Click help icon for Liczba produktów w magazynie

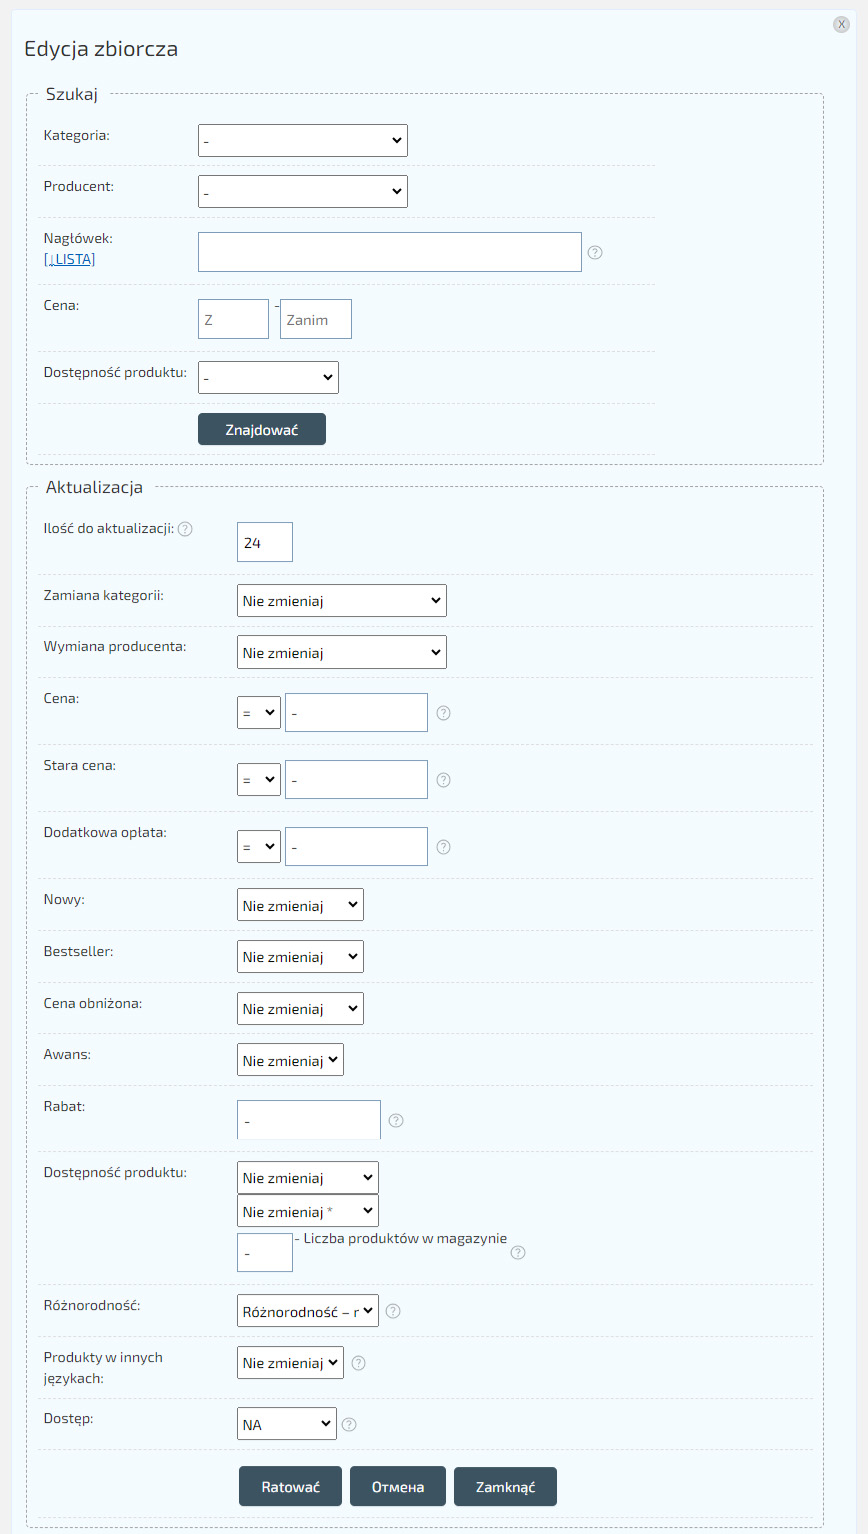point(518,1252)
